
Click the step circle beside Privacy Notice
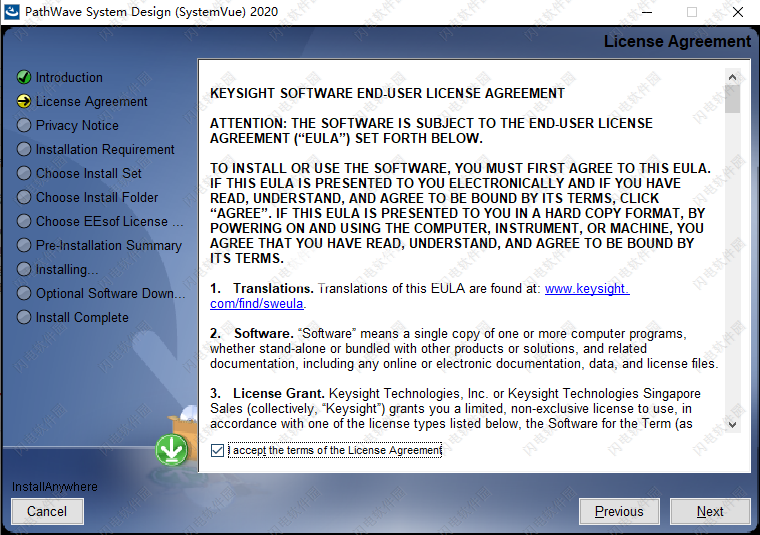tap(24, 125)
